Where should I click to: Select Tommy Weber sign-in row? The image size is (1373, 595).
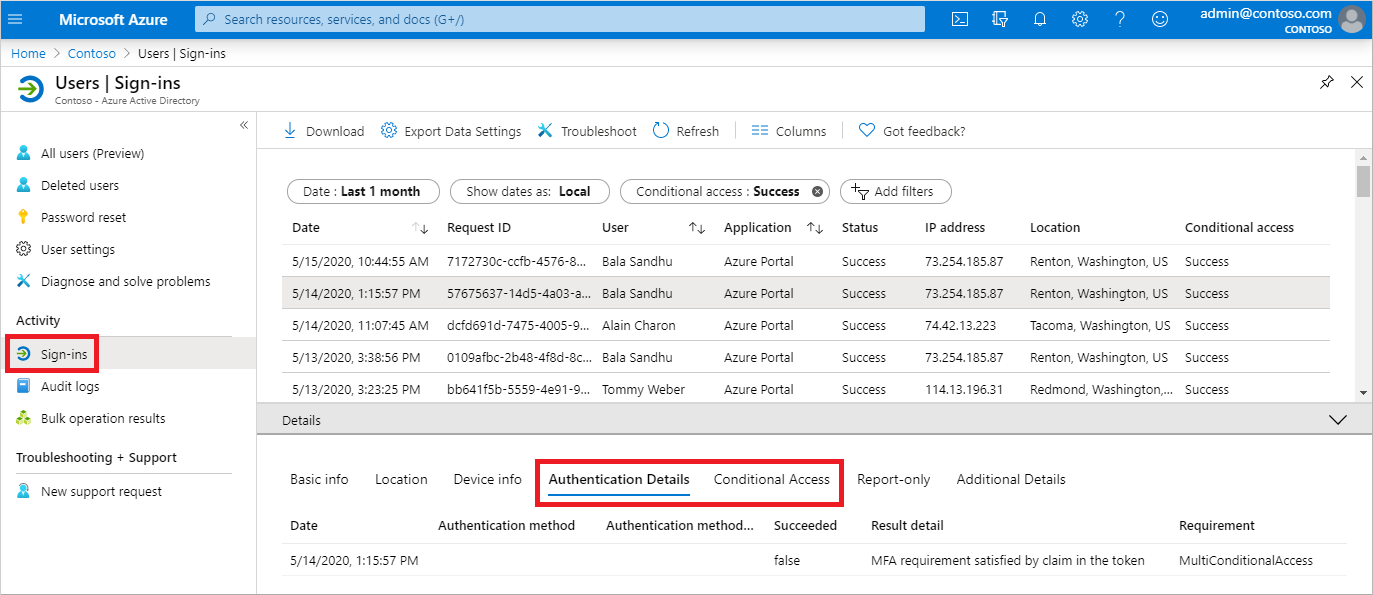pos(806,389)
